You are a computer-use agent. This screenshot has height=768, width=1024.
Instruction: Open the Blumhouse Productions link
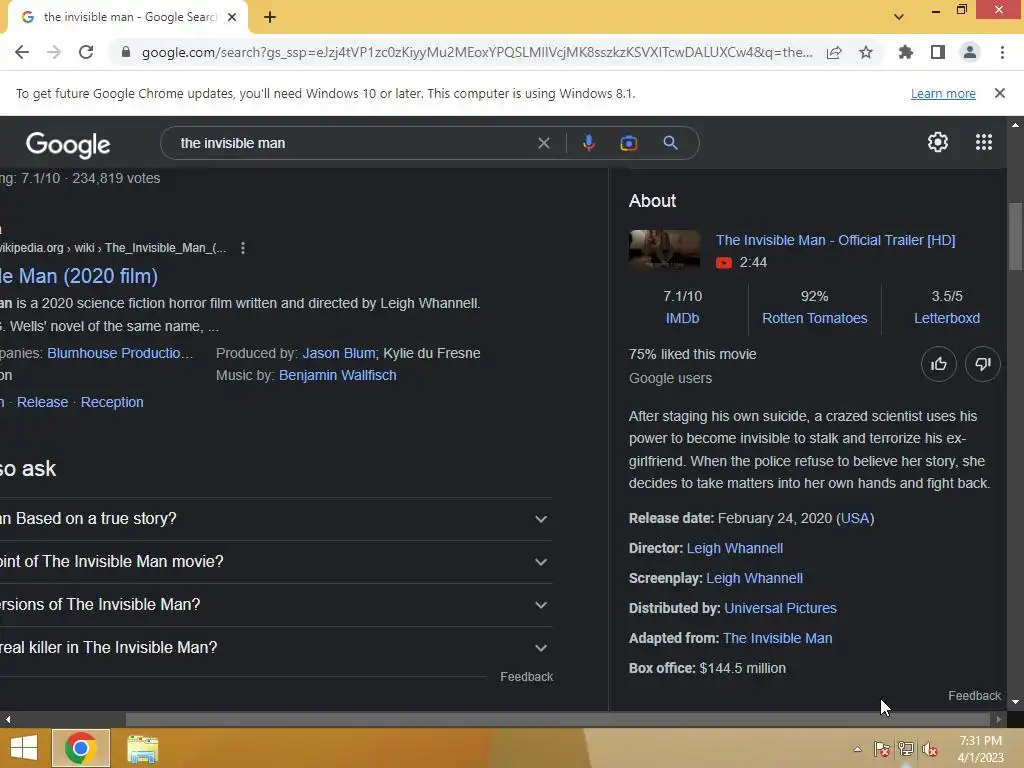[120, 353]
